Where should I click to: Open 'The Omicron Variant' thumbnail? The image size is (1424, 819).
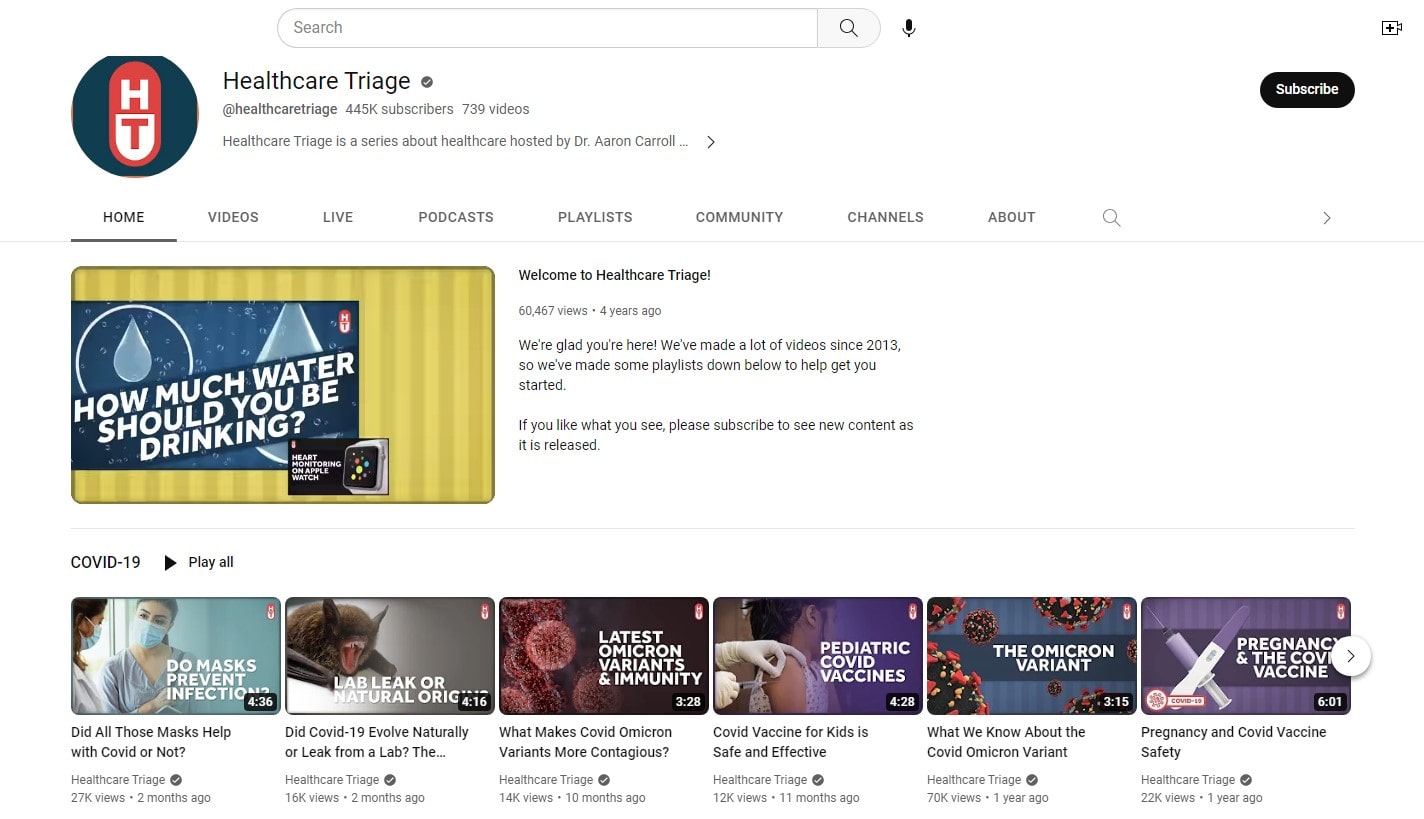coord(1032,656)
